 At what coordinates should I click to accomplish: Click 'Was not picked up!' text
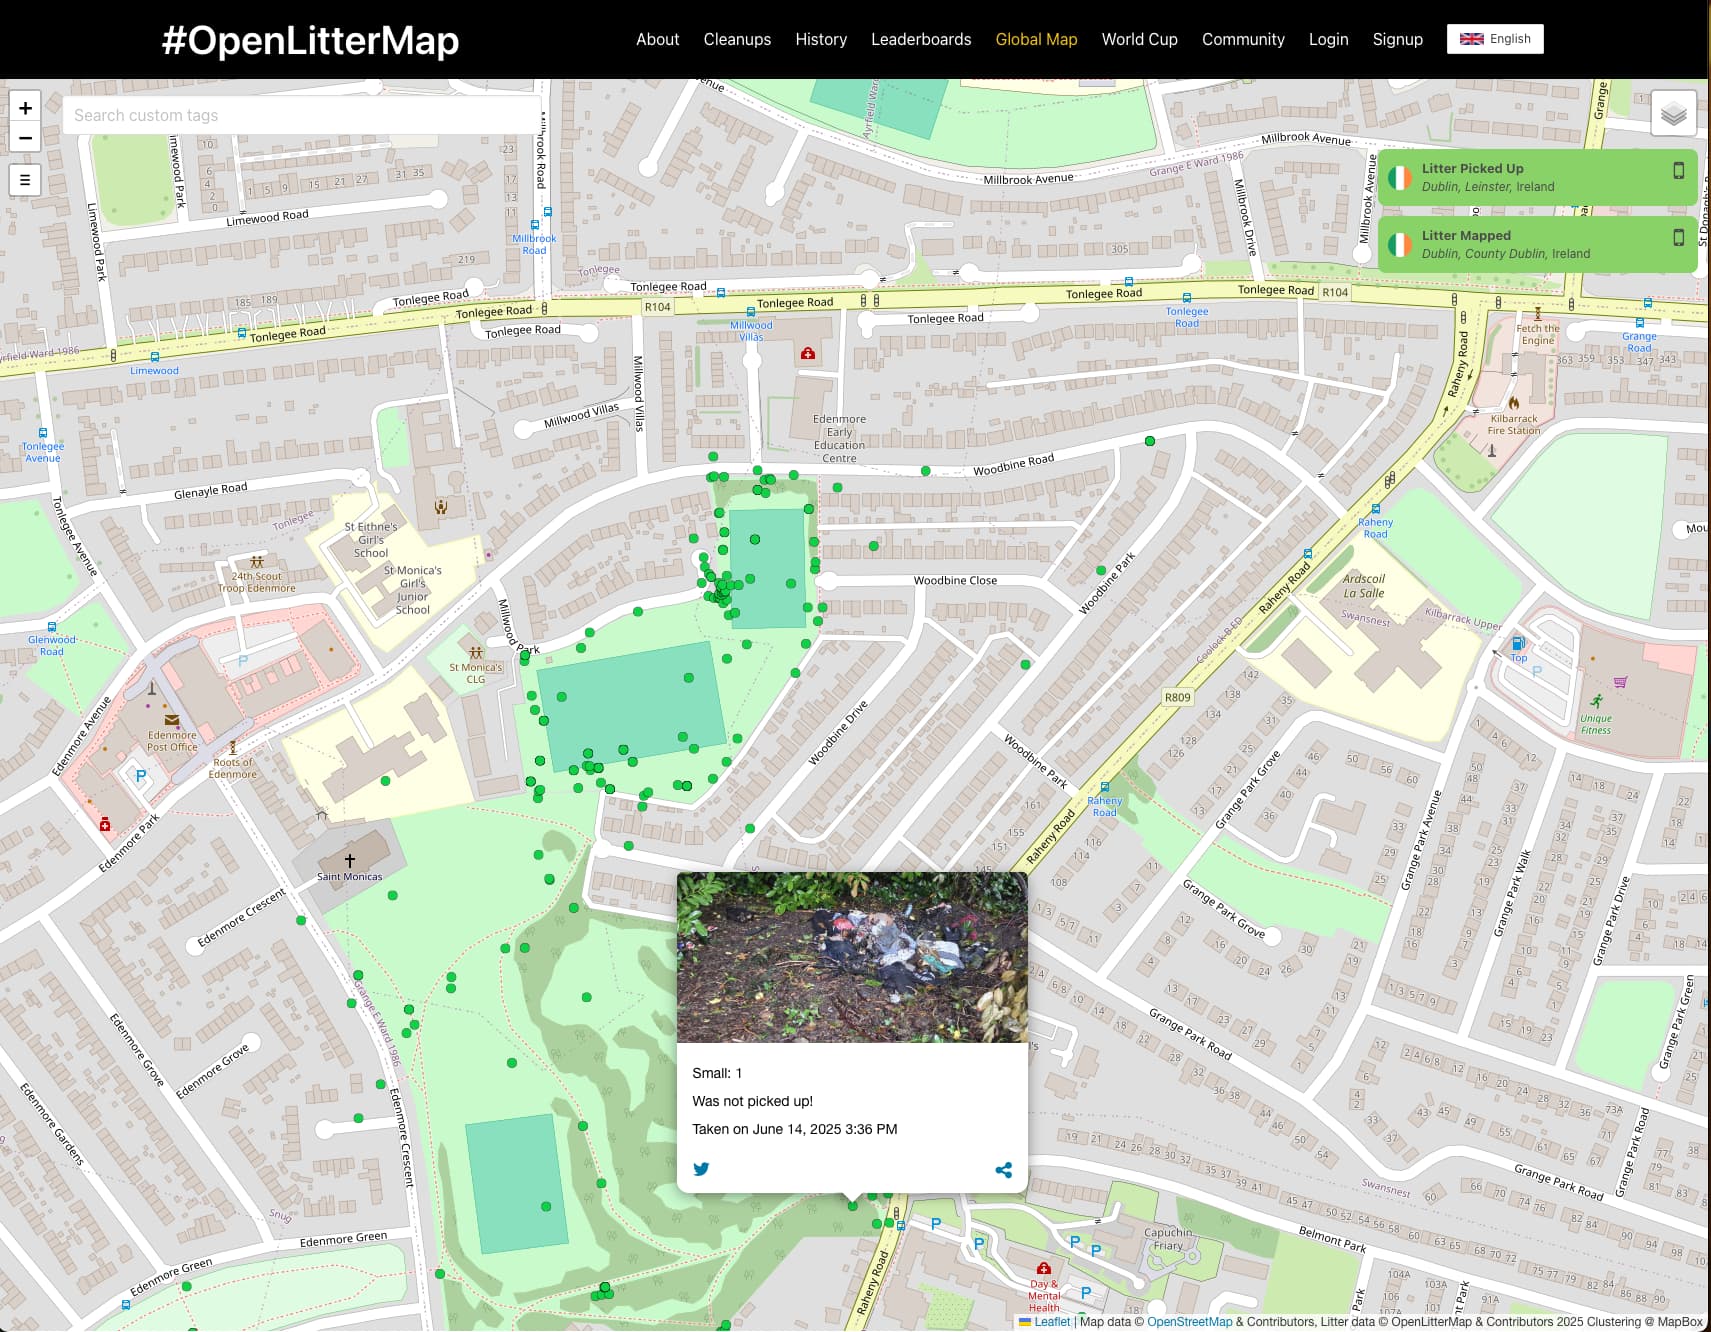click(752, 1101)
